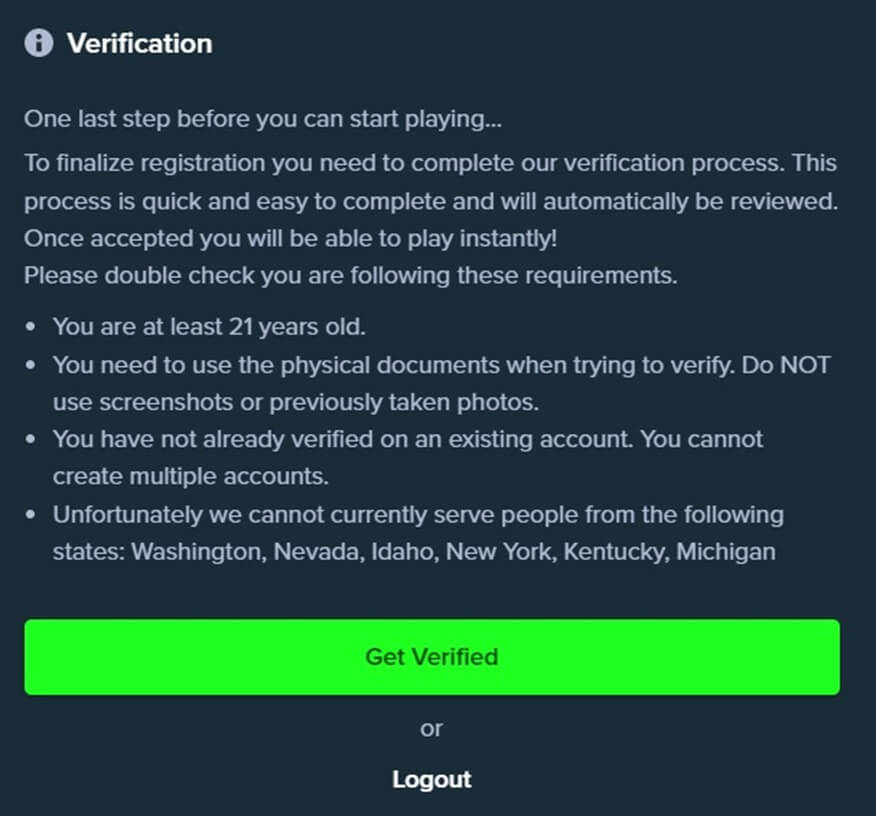The image size is (876, 816).
Task: Log out using the Logout link
Action: pyautogui.click(x=432, y=779)
